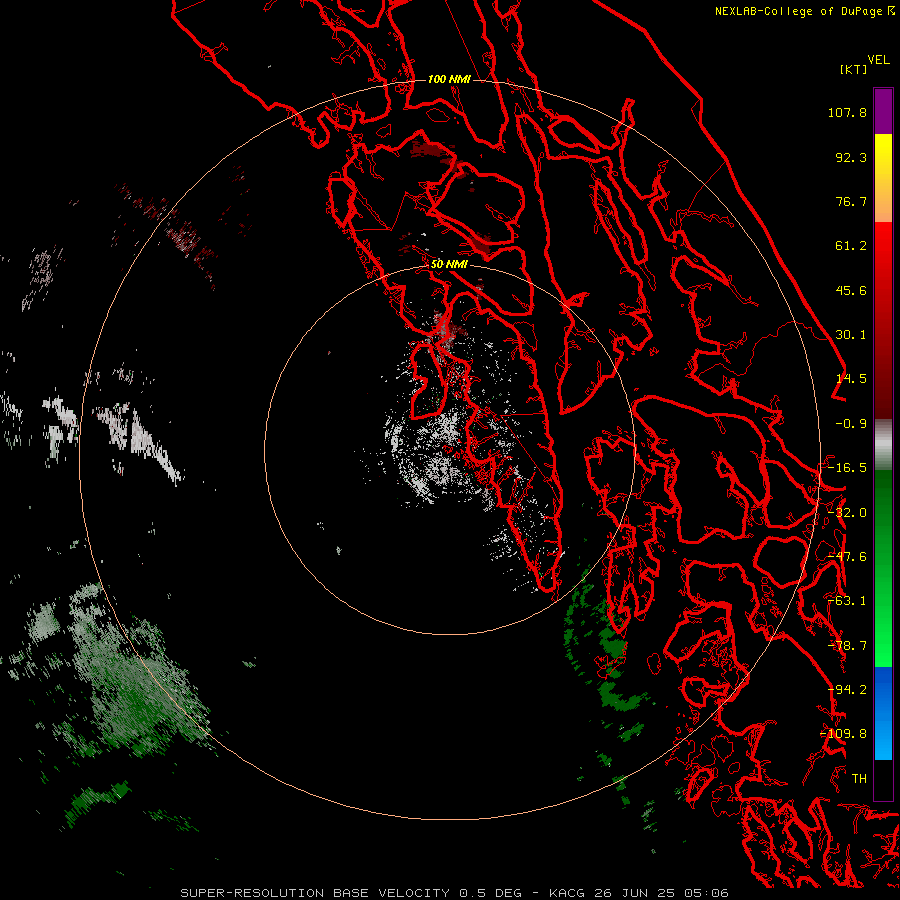This screenshot has width=900, height=900.
Task: Select the -32.0 value on velocity scale
Action: coord(847,513)
